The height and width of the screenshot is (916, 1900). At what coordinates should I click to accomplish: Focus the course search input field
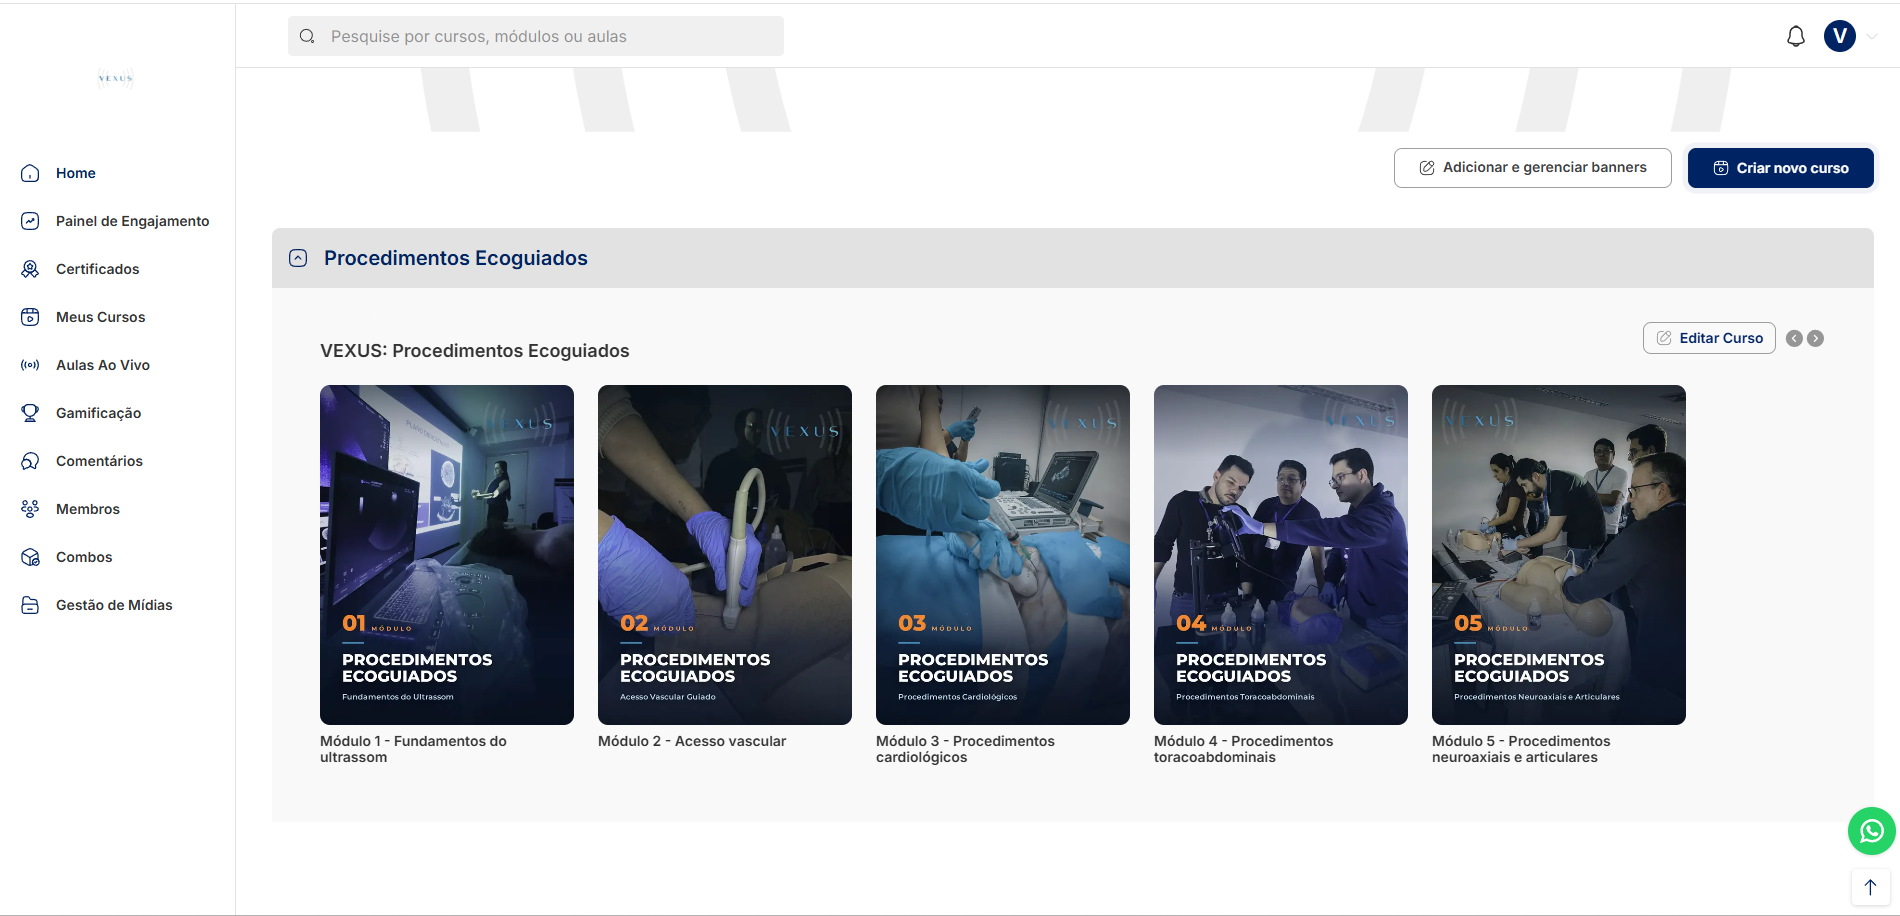point(536,36)
